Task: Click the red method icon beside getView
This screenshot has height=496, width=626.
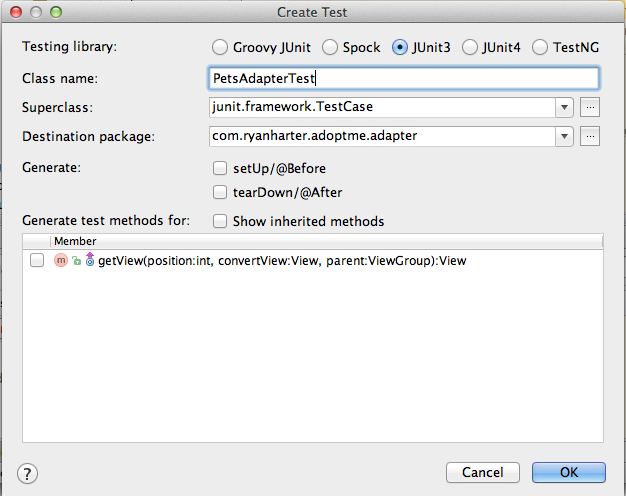Action: [x=61, y=260]
